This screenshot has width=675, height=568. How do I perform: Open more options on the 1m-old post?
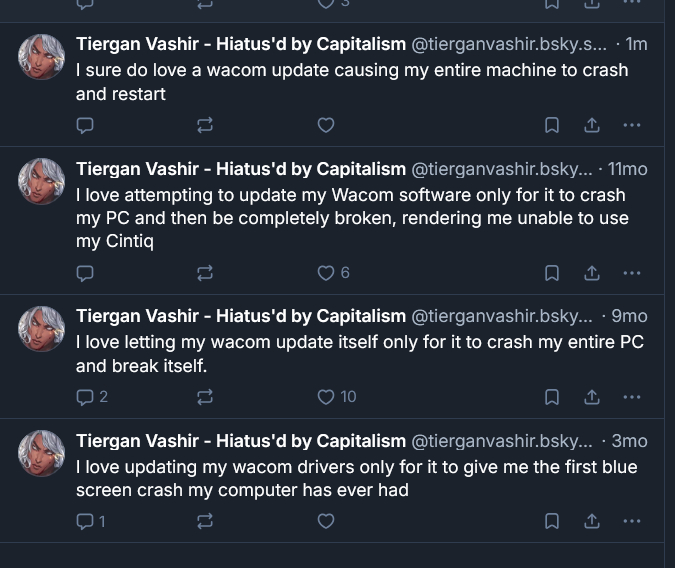pos(631,125)
